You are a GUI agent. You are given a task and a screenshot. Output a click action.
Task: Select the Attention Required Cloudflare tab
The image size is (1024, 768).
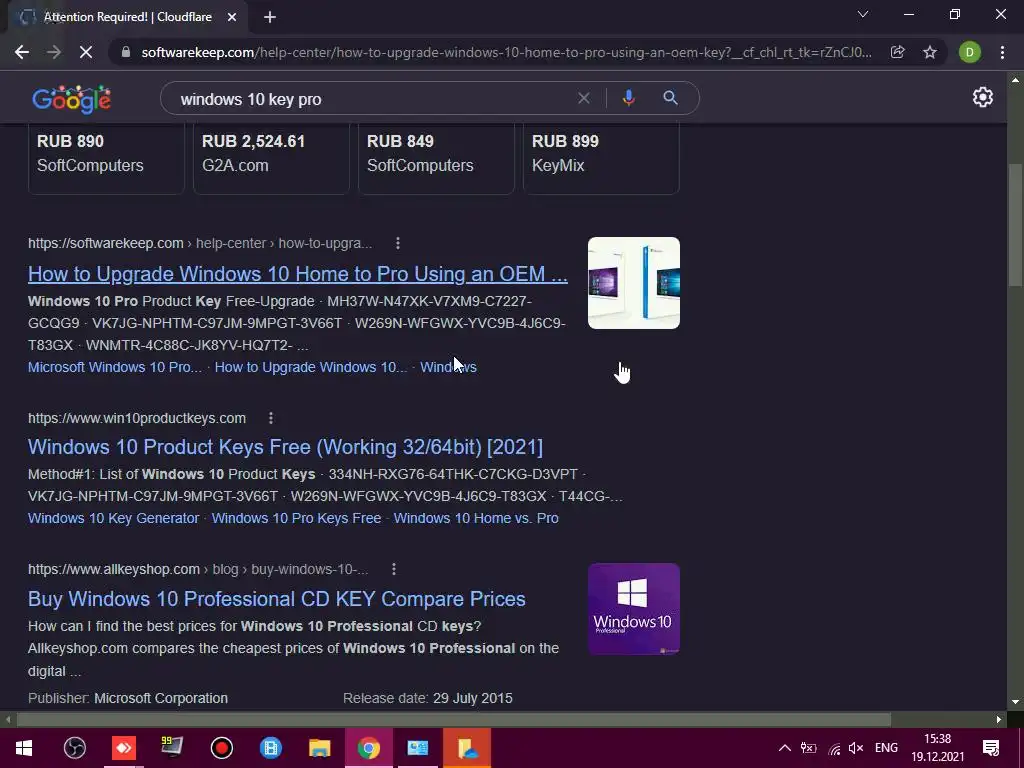tap(127, 18)
